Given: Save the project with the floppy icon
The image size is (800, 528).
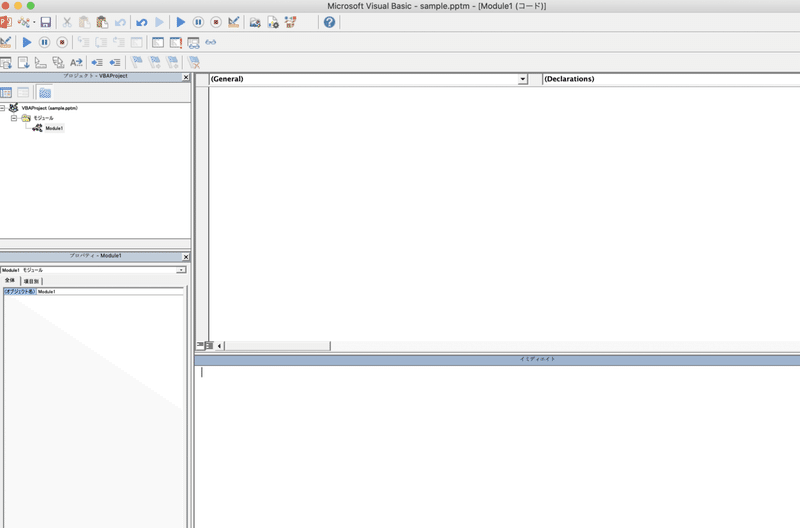Looking at the screenshot, I should click(x=46, y=22).
